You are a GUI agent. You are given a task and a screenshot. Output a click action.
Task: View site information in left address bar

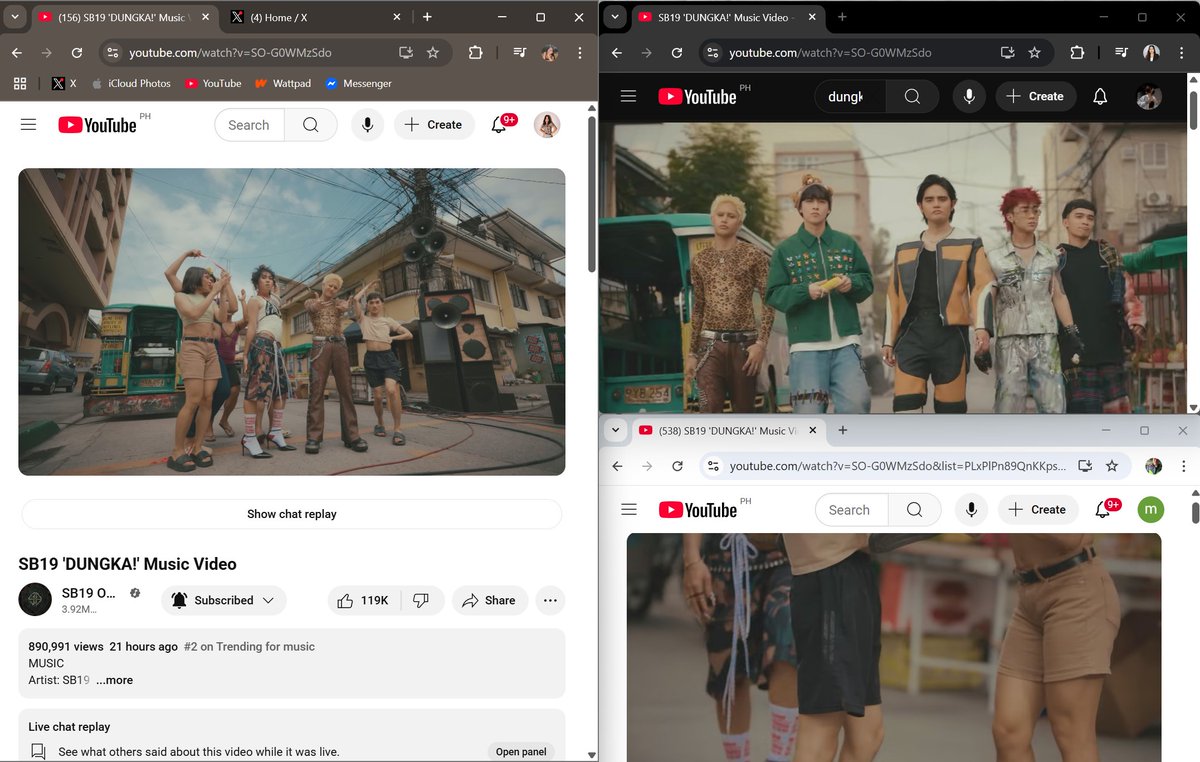[113, 53]
